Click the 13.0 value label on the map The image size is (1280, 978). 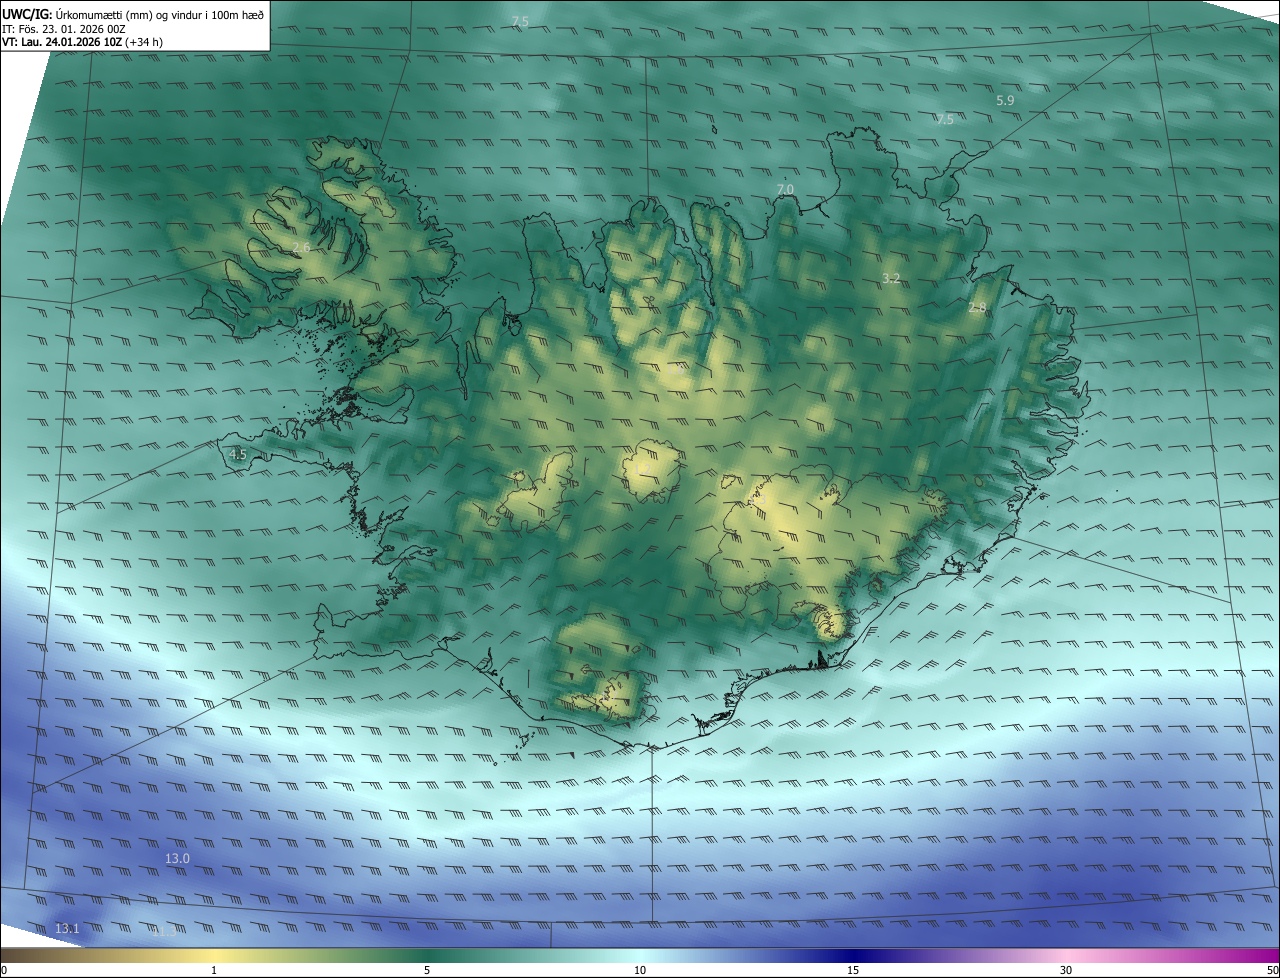(x=177, y=858)
